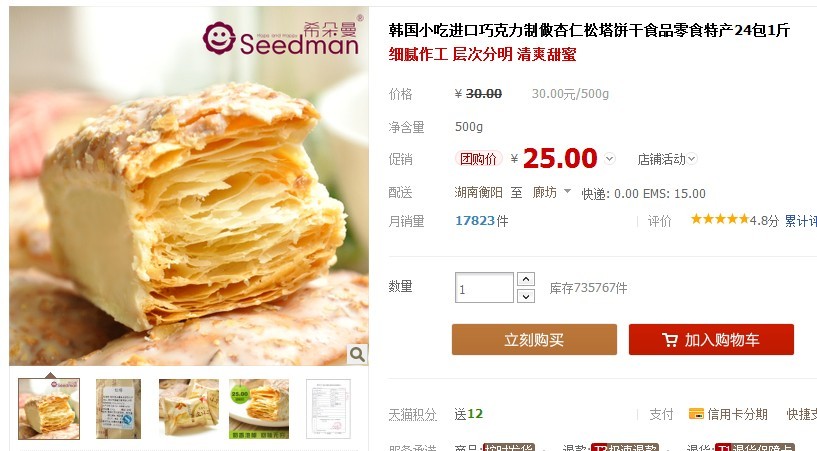Screen dimensions: 817x451
Task: Click the credit card installment icon
Action: pos(696,414)
